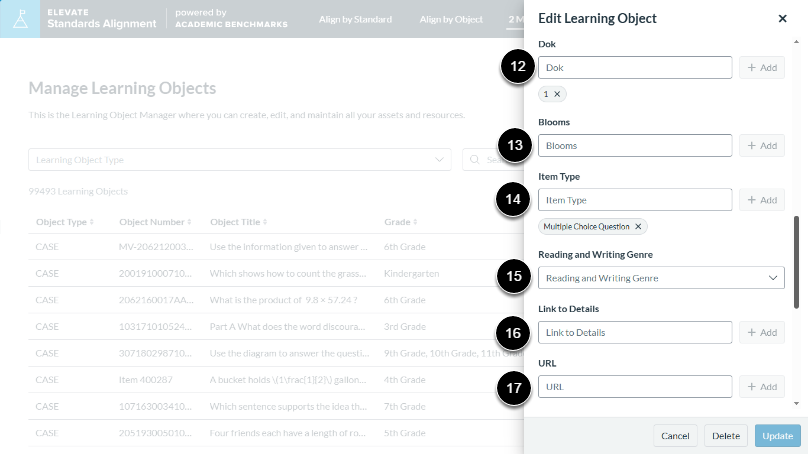Screen dimensions: 808x454
Task: Click the Add button beside Item Type
Action: [x=762, y=200]
